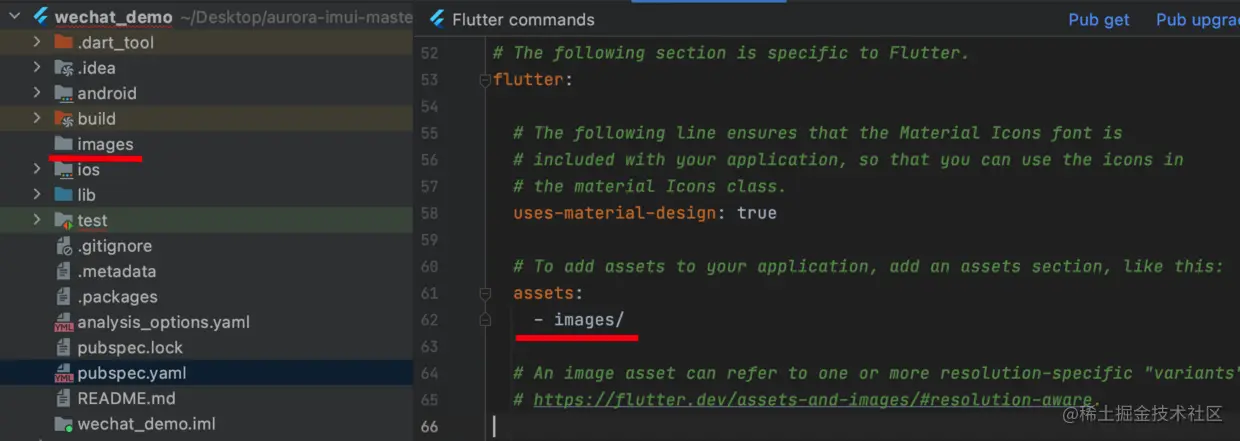Click the .metadata file icon
This screenshot has width=1240, height=441.
coord(64,271)
